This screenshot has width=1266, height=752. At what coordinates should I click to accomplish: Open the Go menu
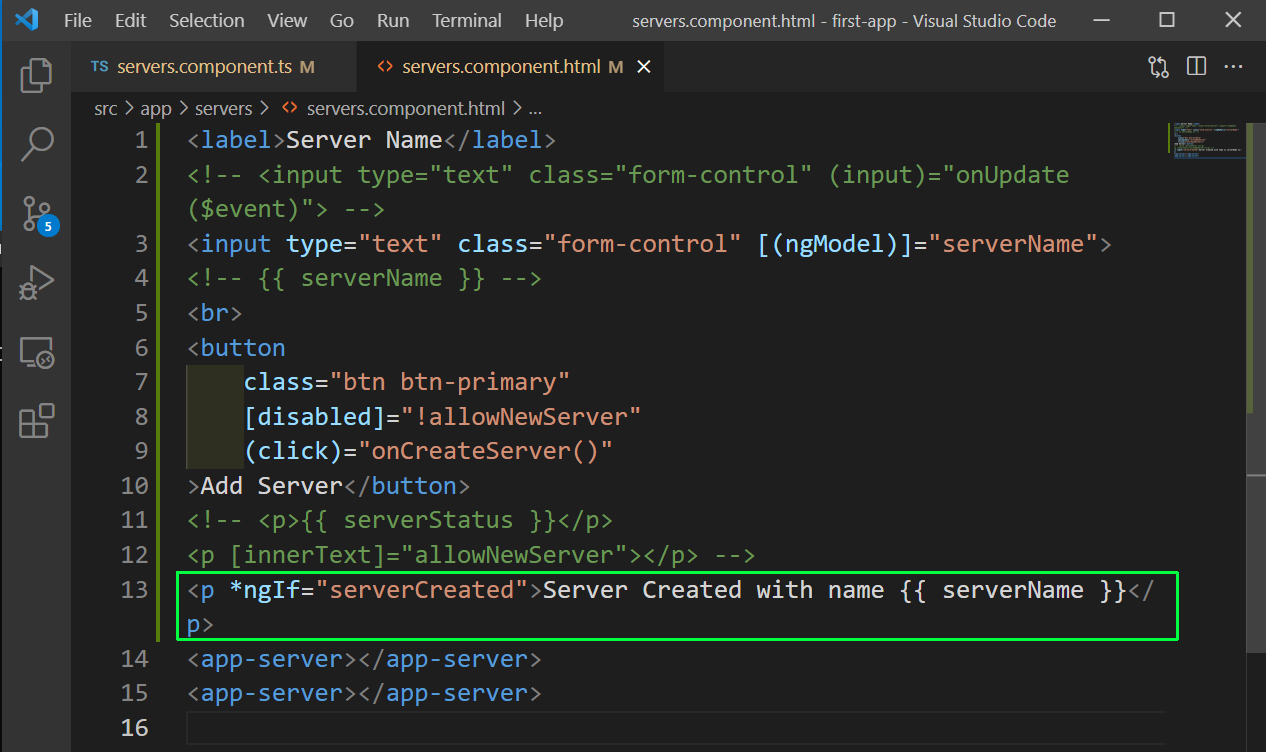pyautogui.click(x=342, y=20)
